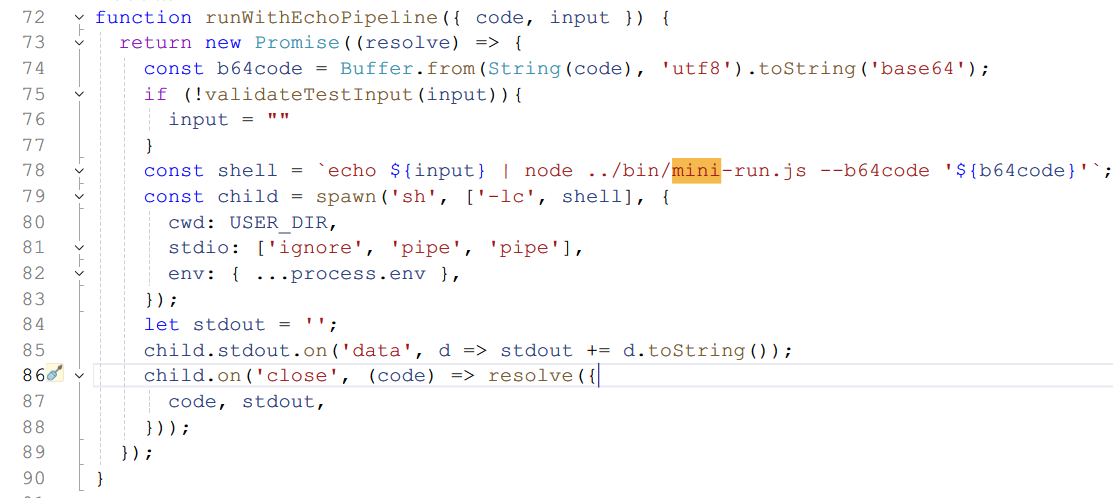
Task: Collapse the runWithEchoPipeline function at line 72
Action: (79, 17)
